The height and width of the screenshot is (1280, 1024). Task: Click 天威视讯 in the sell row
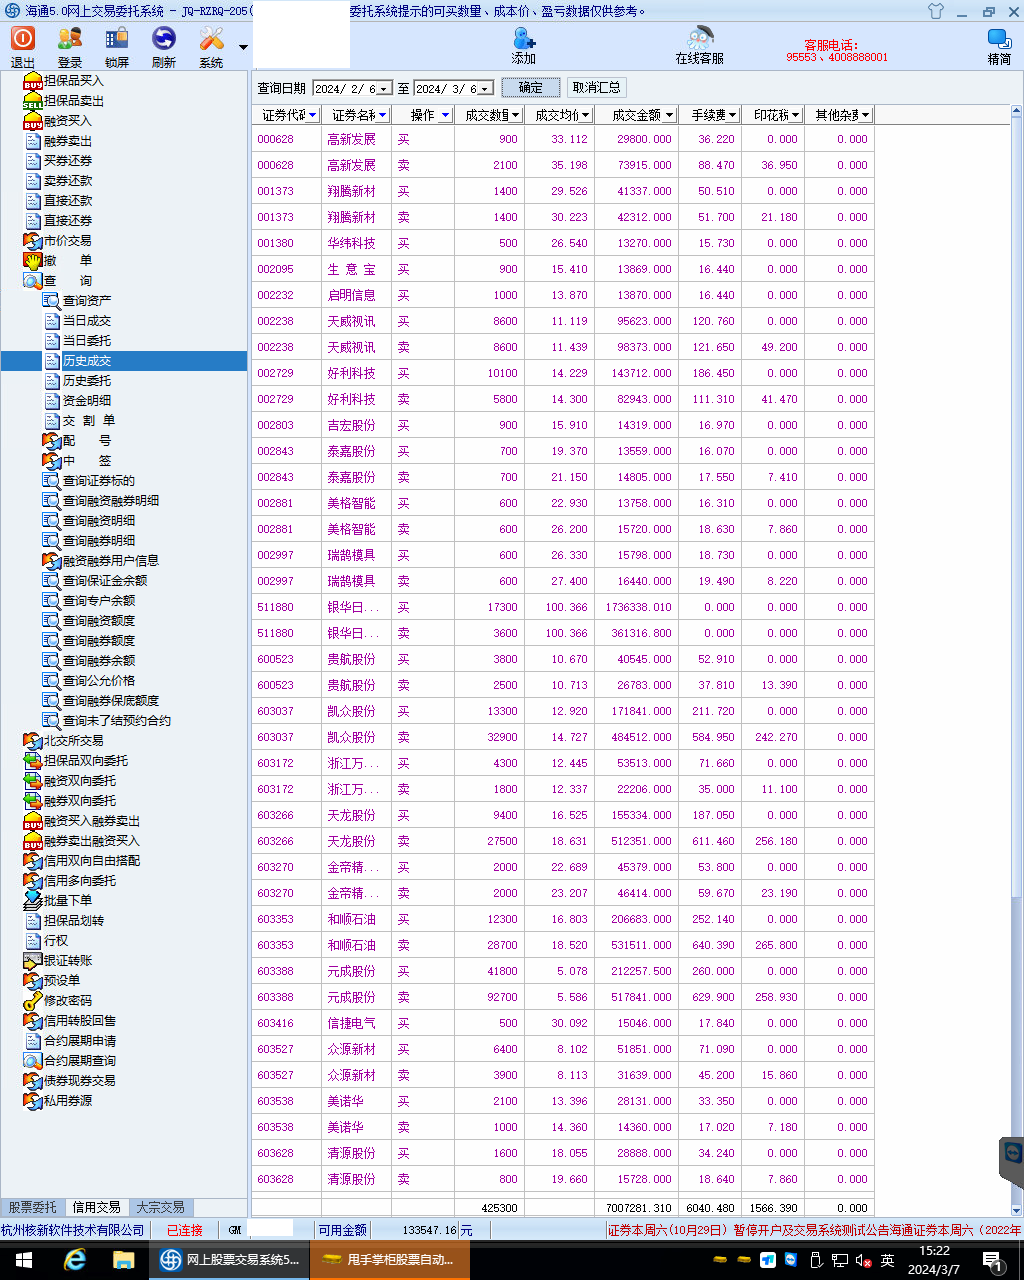[x=352, y=347]
